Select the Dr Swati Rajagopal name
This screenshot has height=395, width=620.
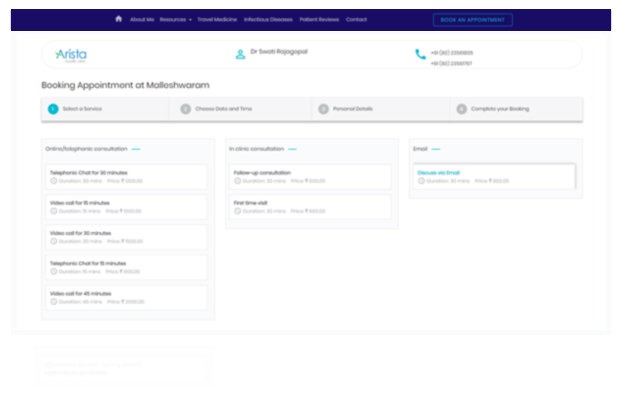(279, 51)
